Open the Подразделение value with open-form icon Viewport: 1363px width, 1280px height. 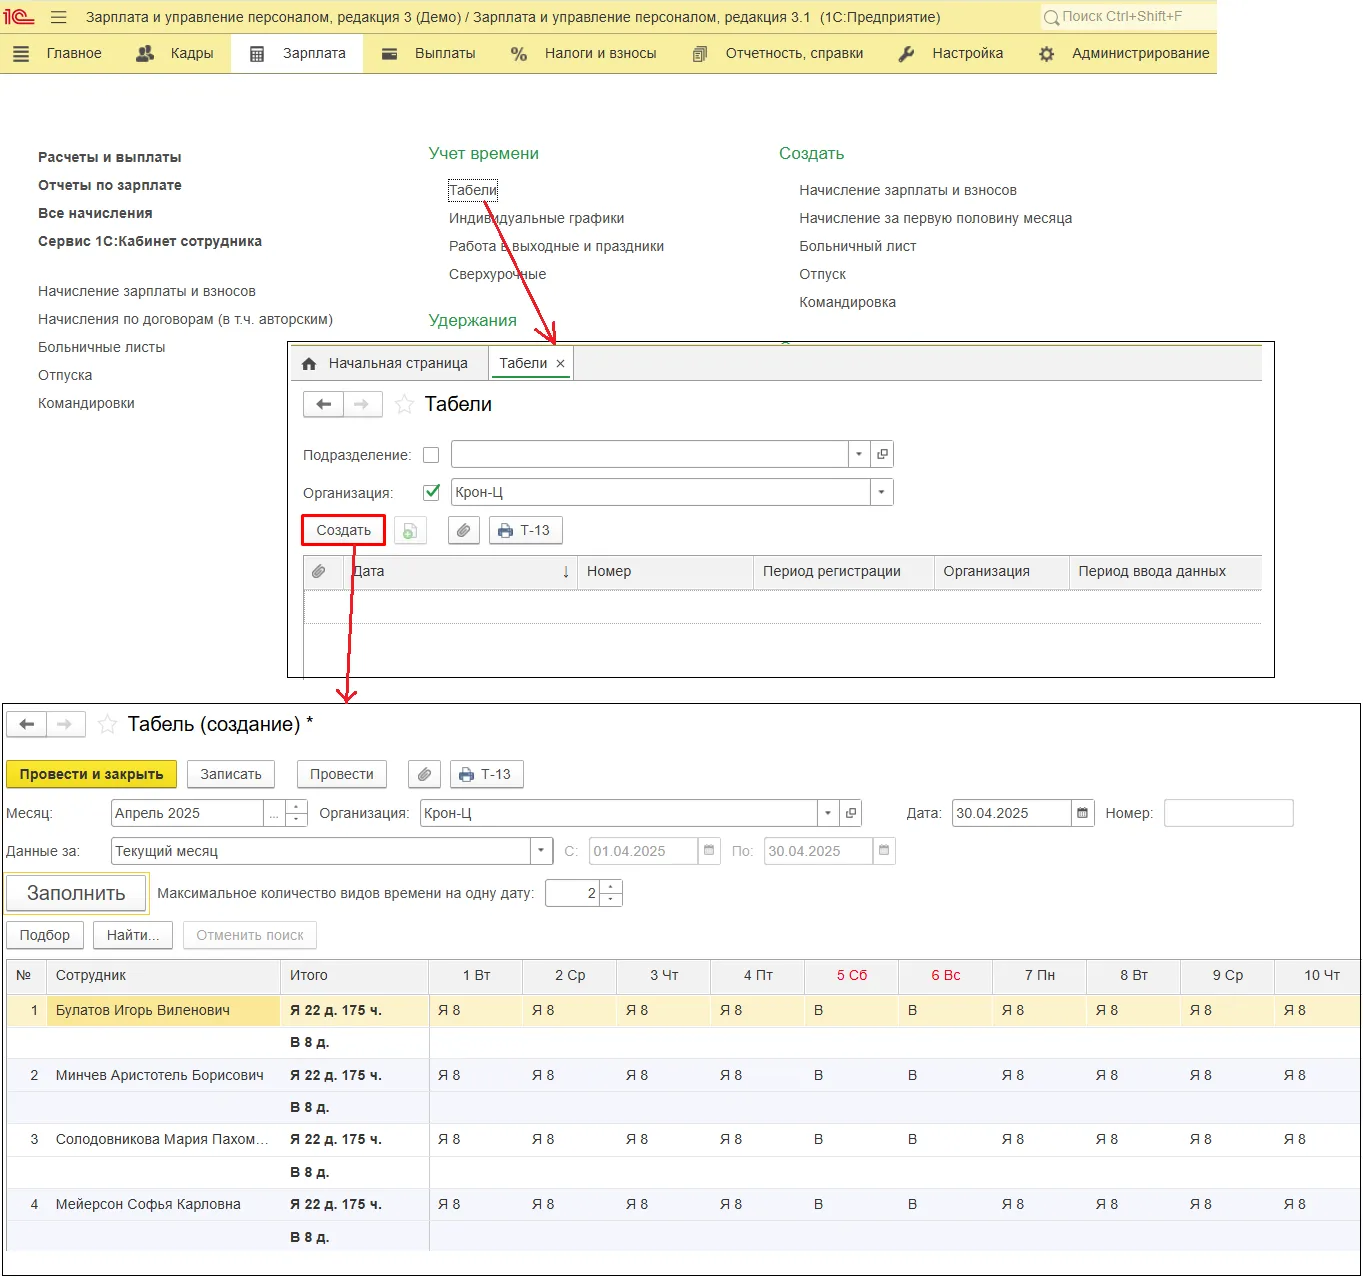(882, 454)
